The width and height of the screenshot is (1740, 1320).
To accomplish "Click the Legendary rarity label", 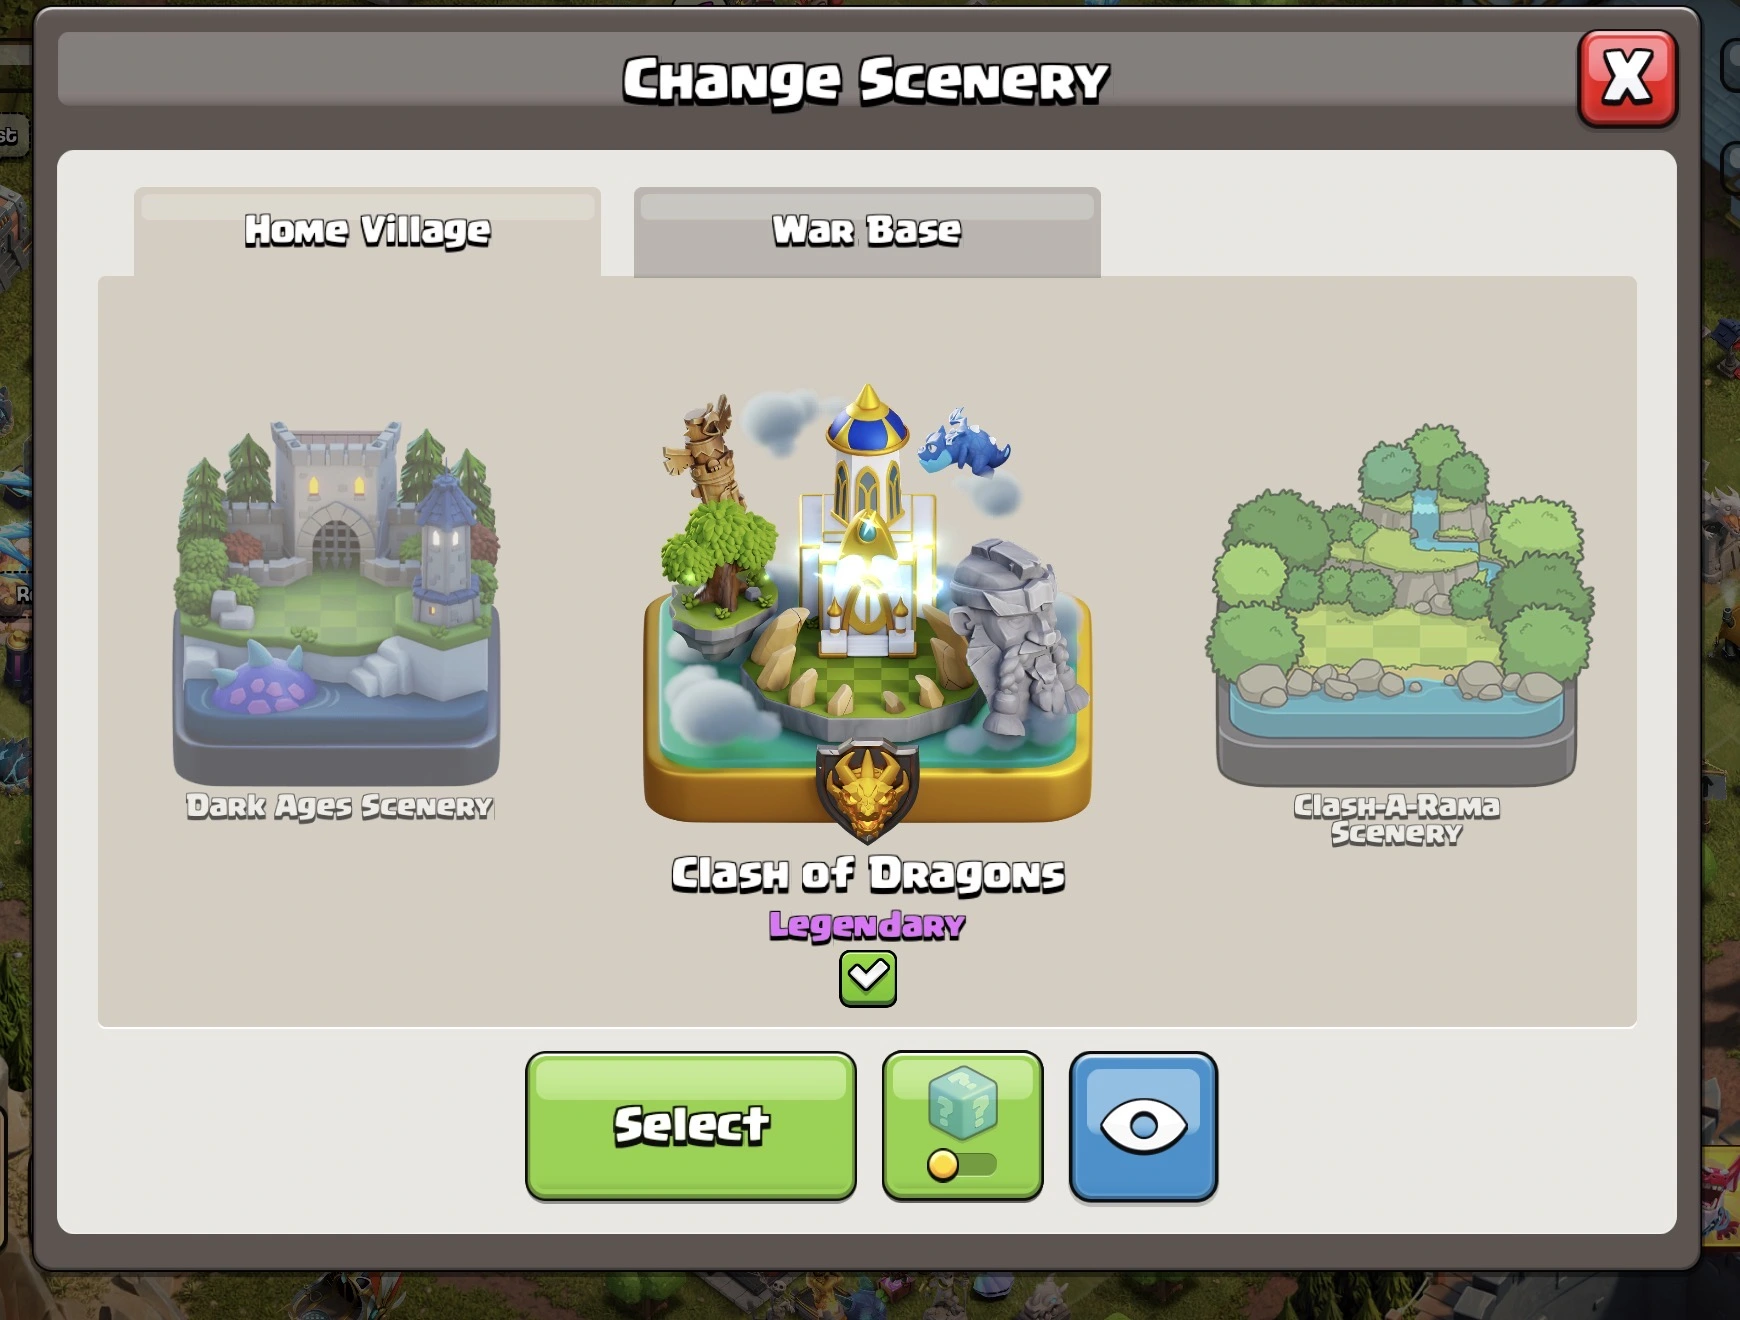I will point(867,925).
